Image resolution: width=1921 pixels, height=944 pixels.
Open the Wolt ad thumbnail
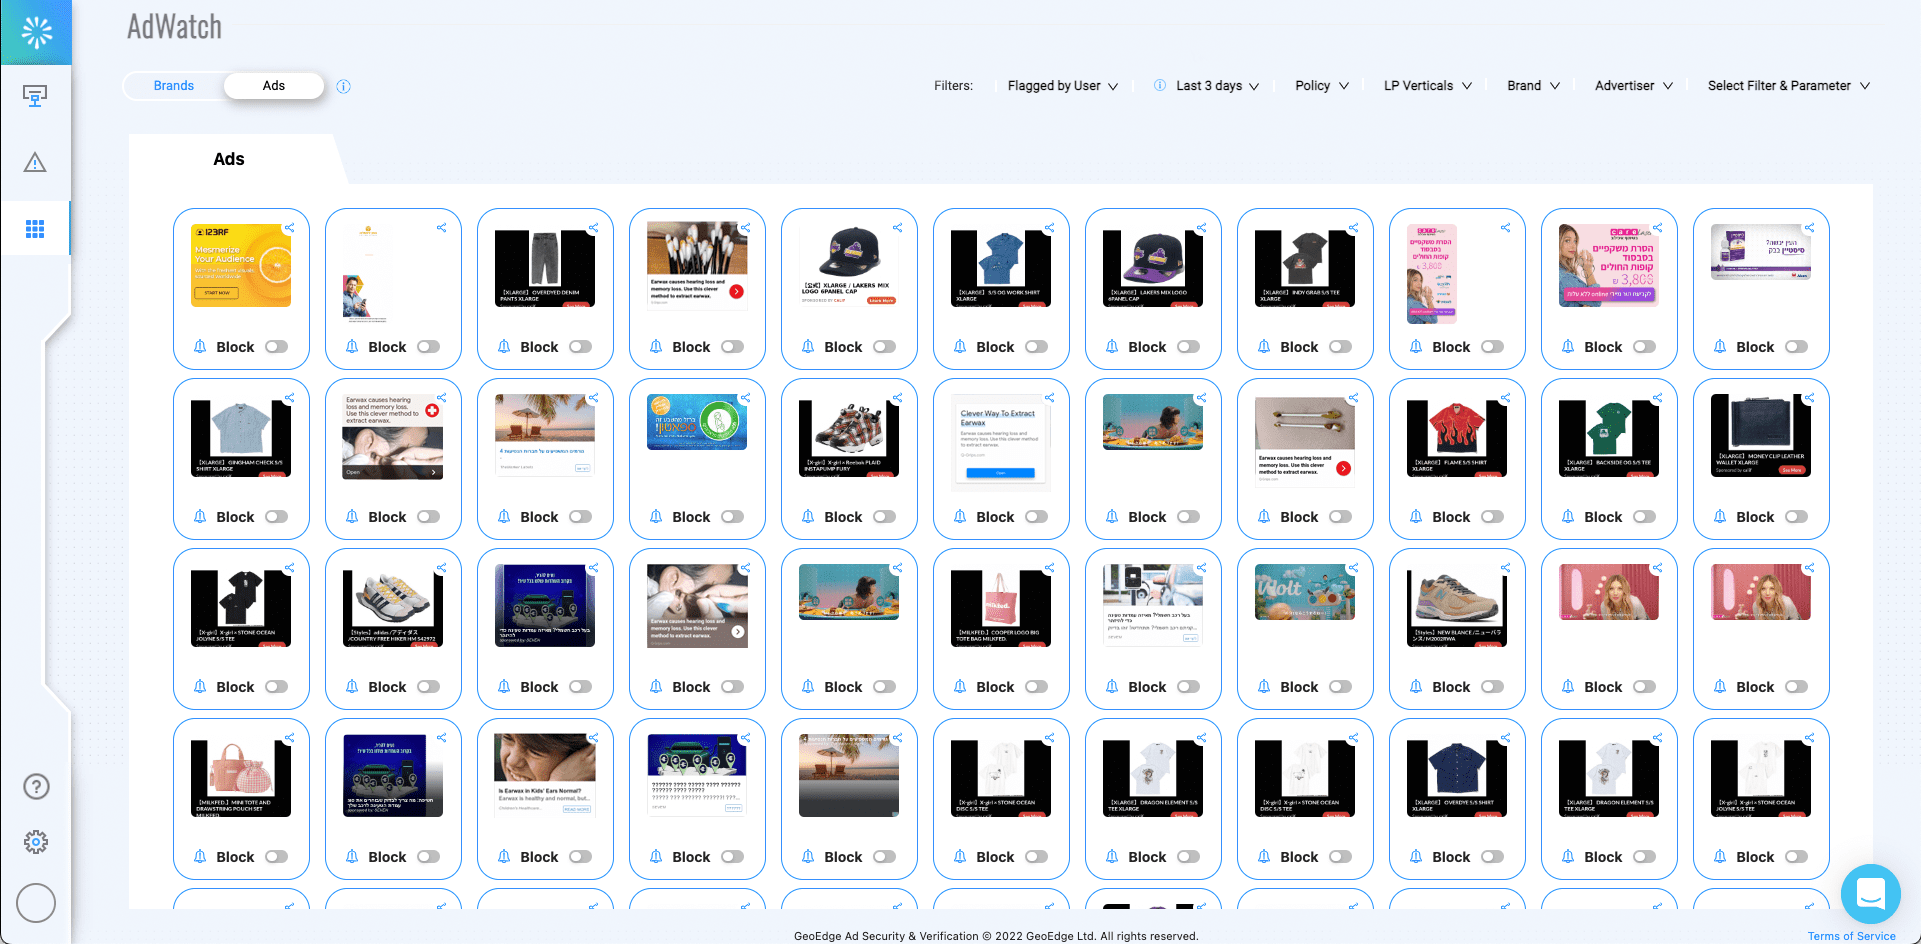click(1305, 592)
